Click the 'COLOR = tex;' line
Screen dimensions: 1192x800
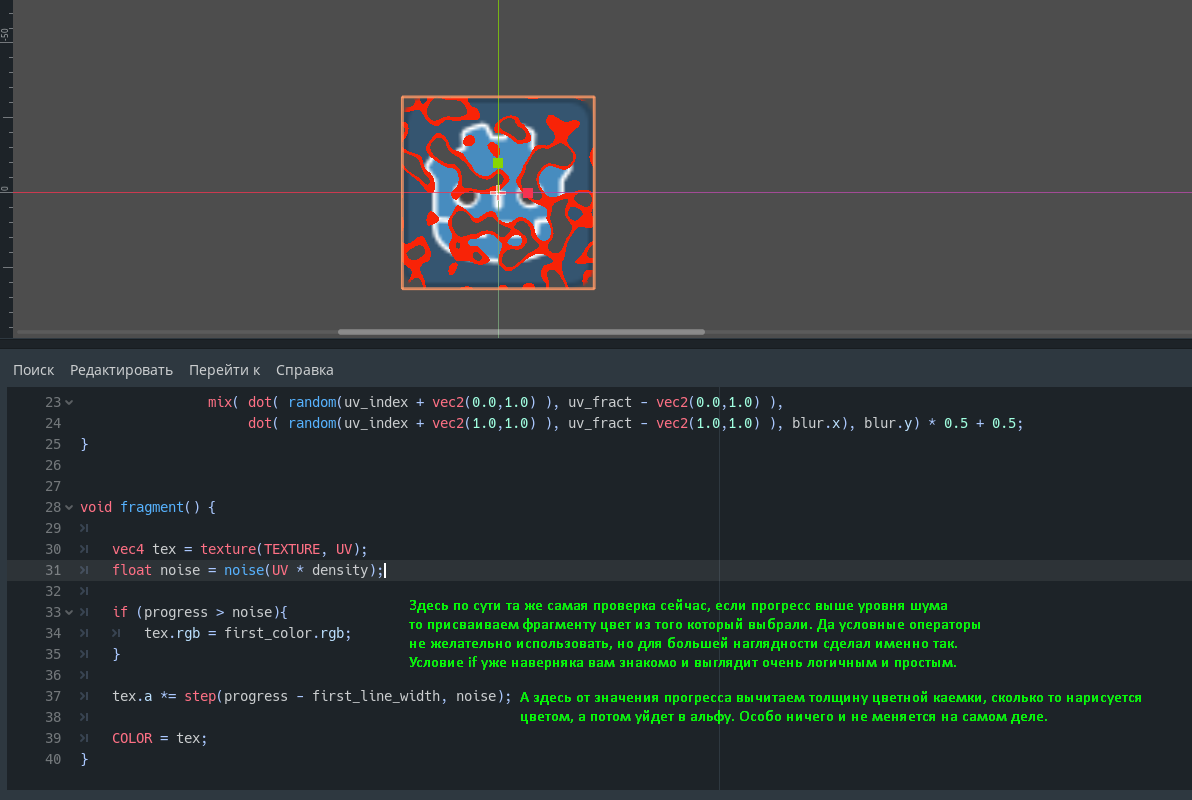[160, 738]
